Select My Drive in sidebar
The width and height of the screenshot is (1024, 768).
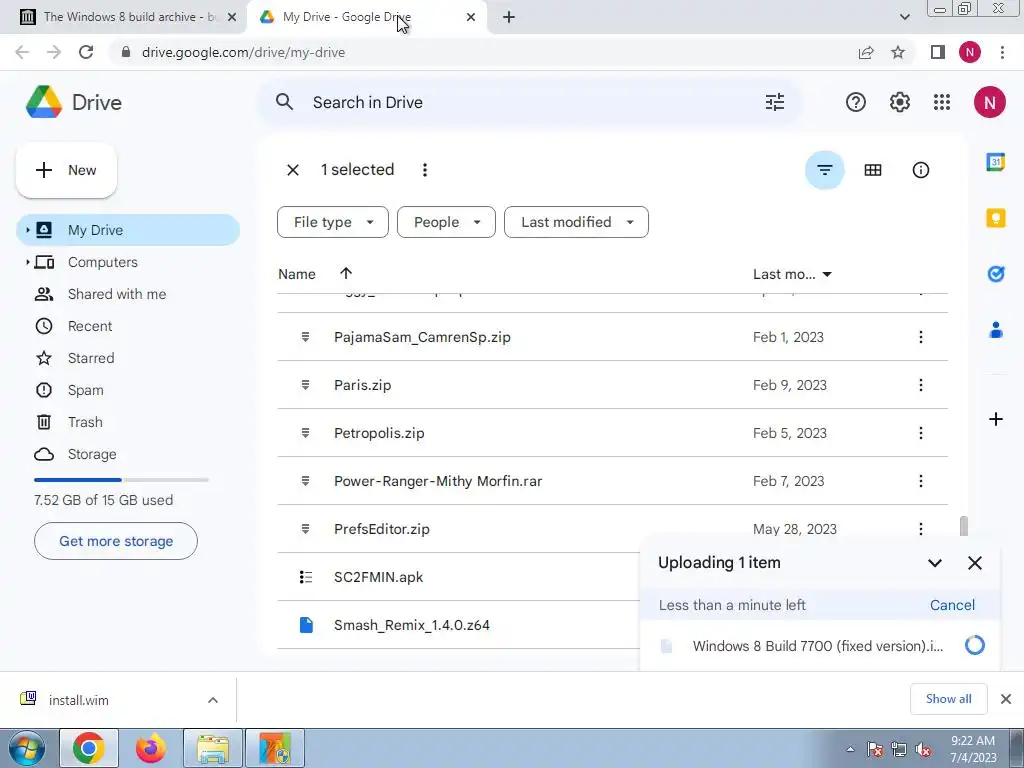coord(128,230)
